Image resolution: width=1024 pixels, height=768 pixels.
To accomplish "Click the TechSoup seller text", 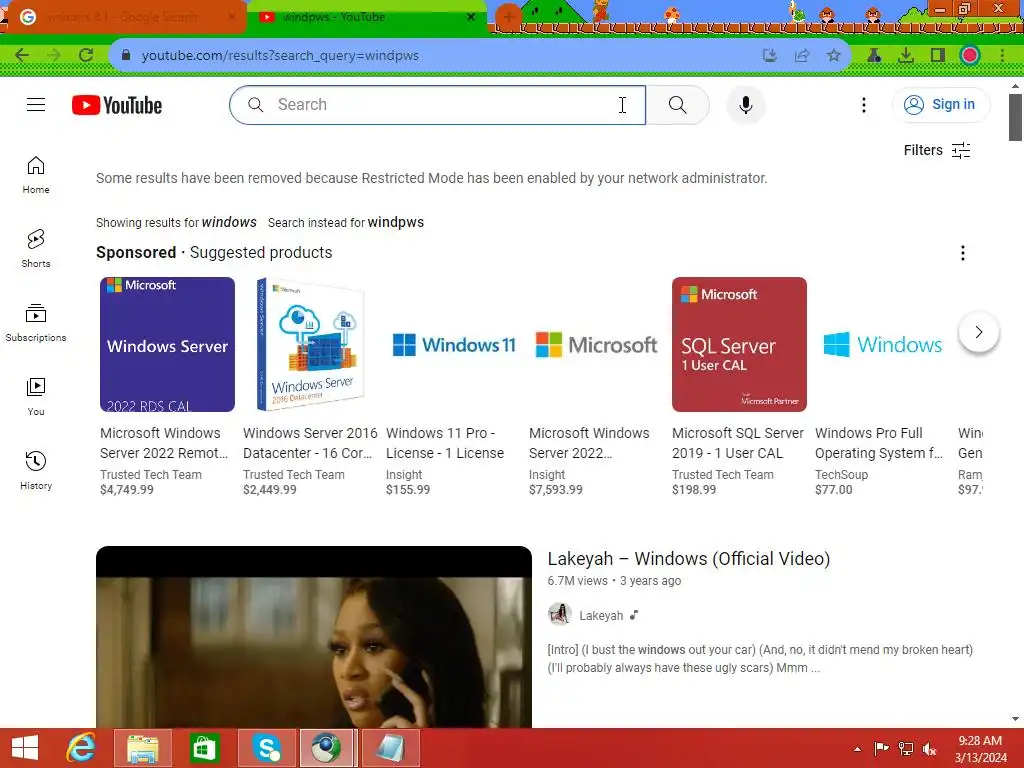I will tap(841, 475).
